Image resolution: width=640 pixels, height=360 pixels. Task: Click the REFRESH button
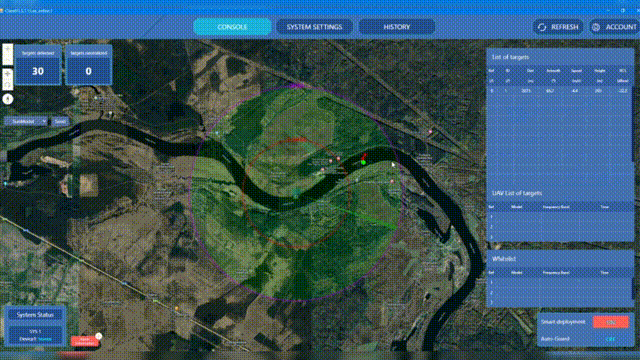tap(558, 27)
